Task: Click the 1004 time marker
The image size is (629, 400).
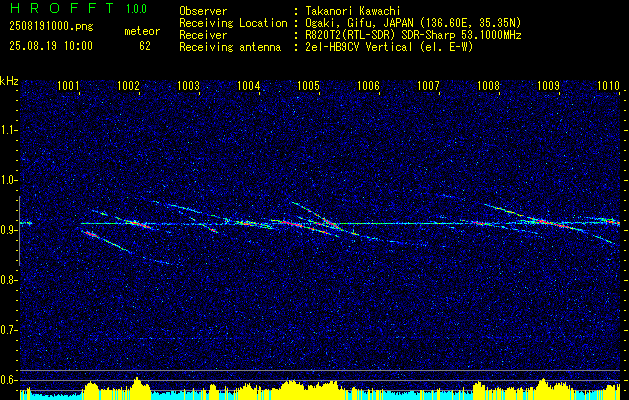Action: 248,85
